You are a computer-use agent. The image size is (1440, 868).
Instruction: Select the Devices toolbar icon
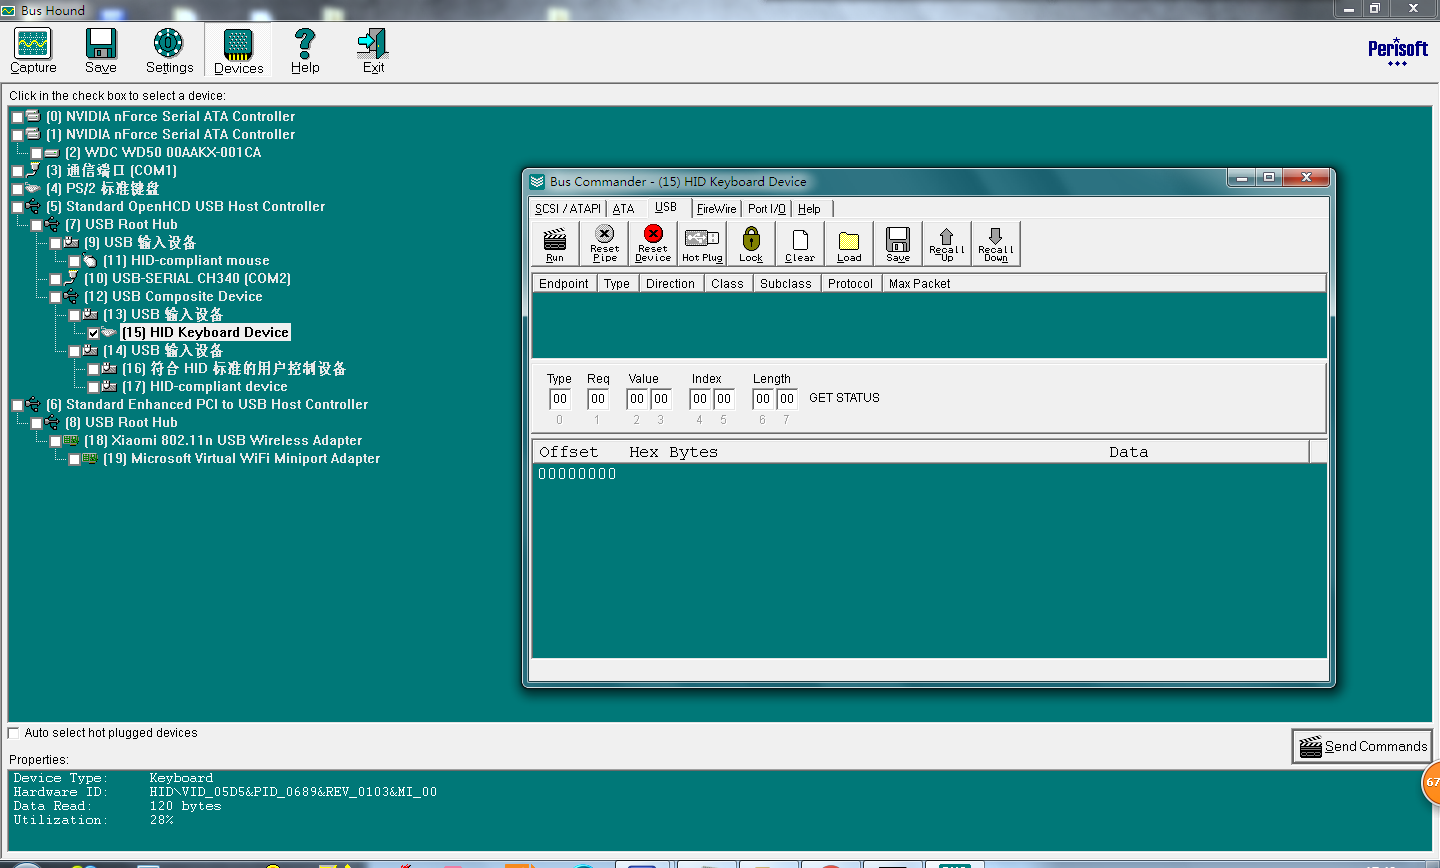pos(238,50)
